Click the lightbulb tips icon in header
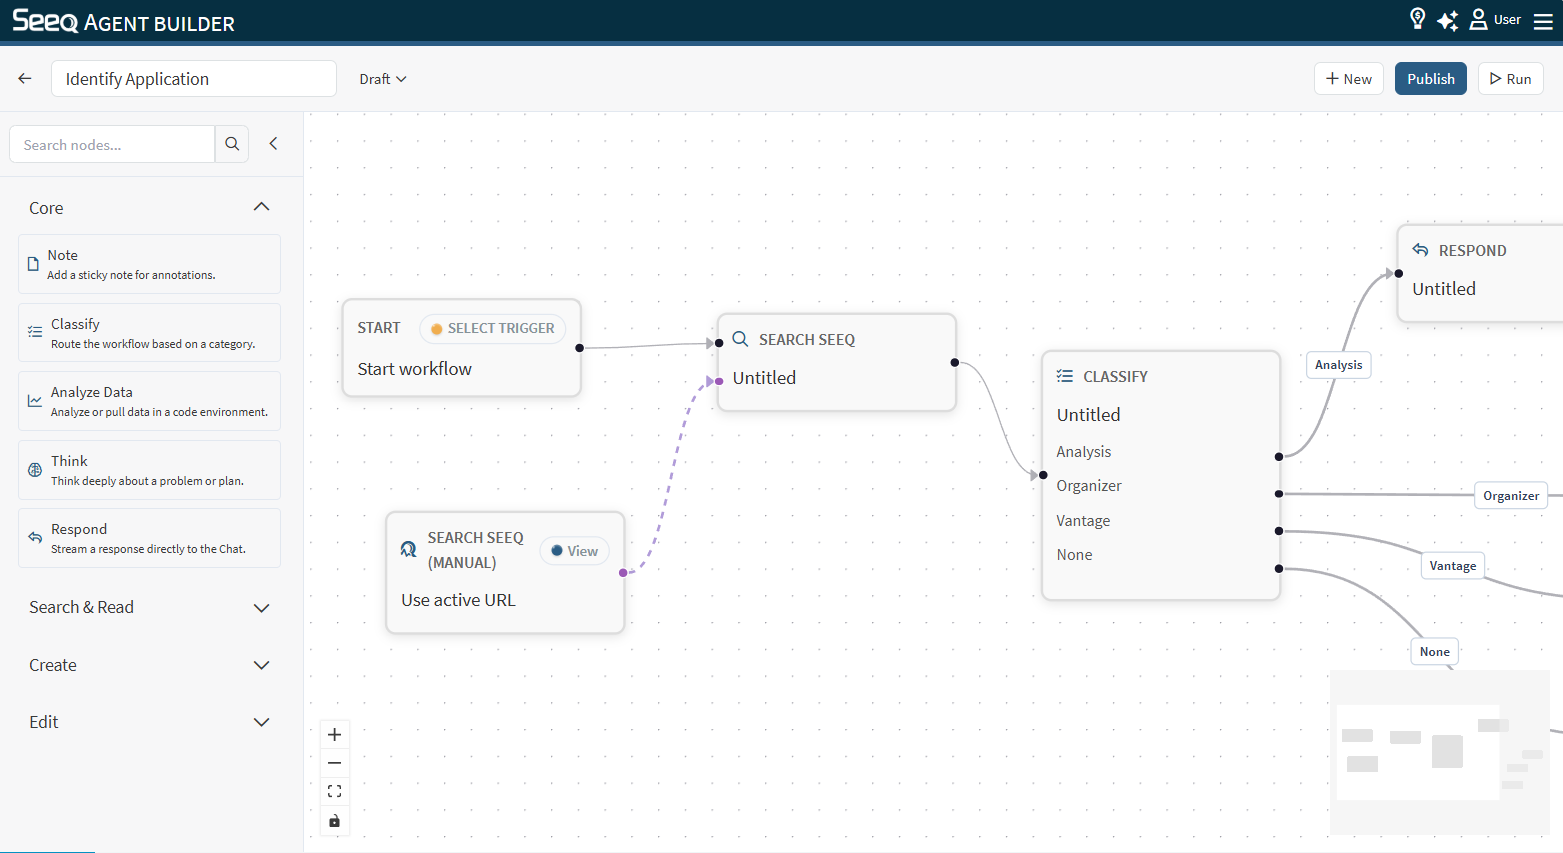1563x853 pixels. pyautogui.click(x=1417, y=19)
